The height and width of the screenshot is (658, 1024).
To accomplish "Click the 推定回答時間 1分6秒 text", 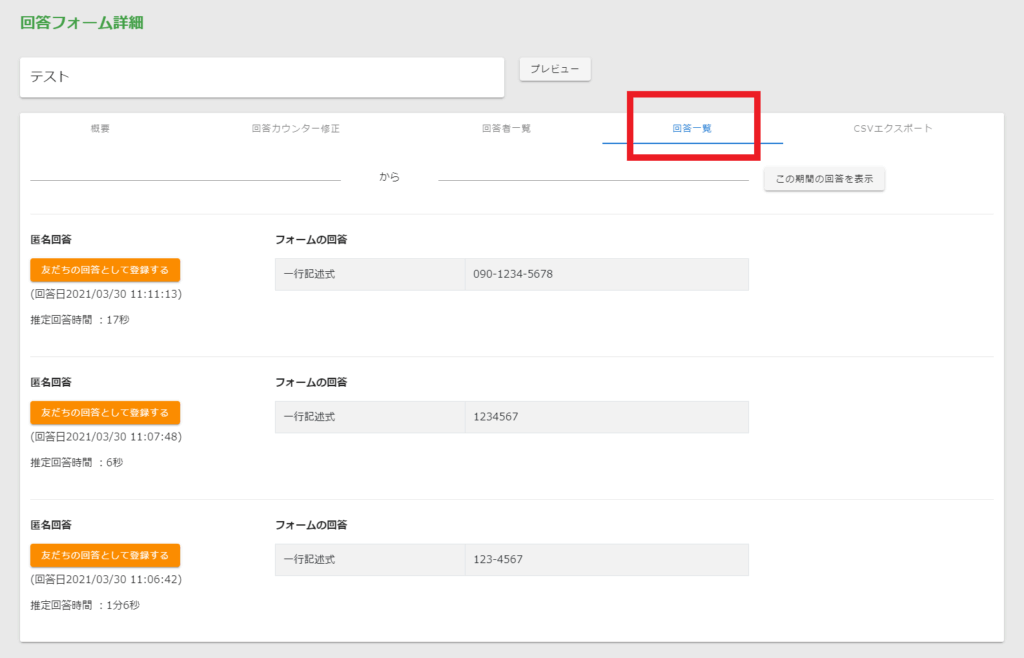I will [85, 605].
